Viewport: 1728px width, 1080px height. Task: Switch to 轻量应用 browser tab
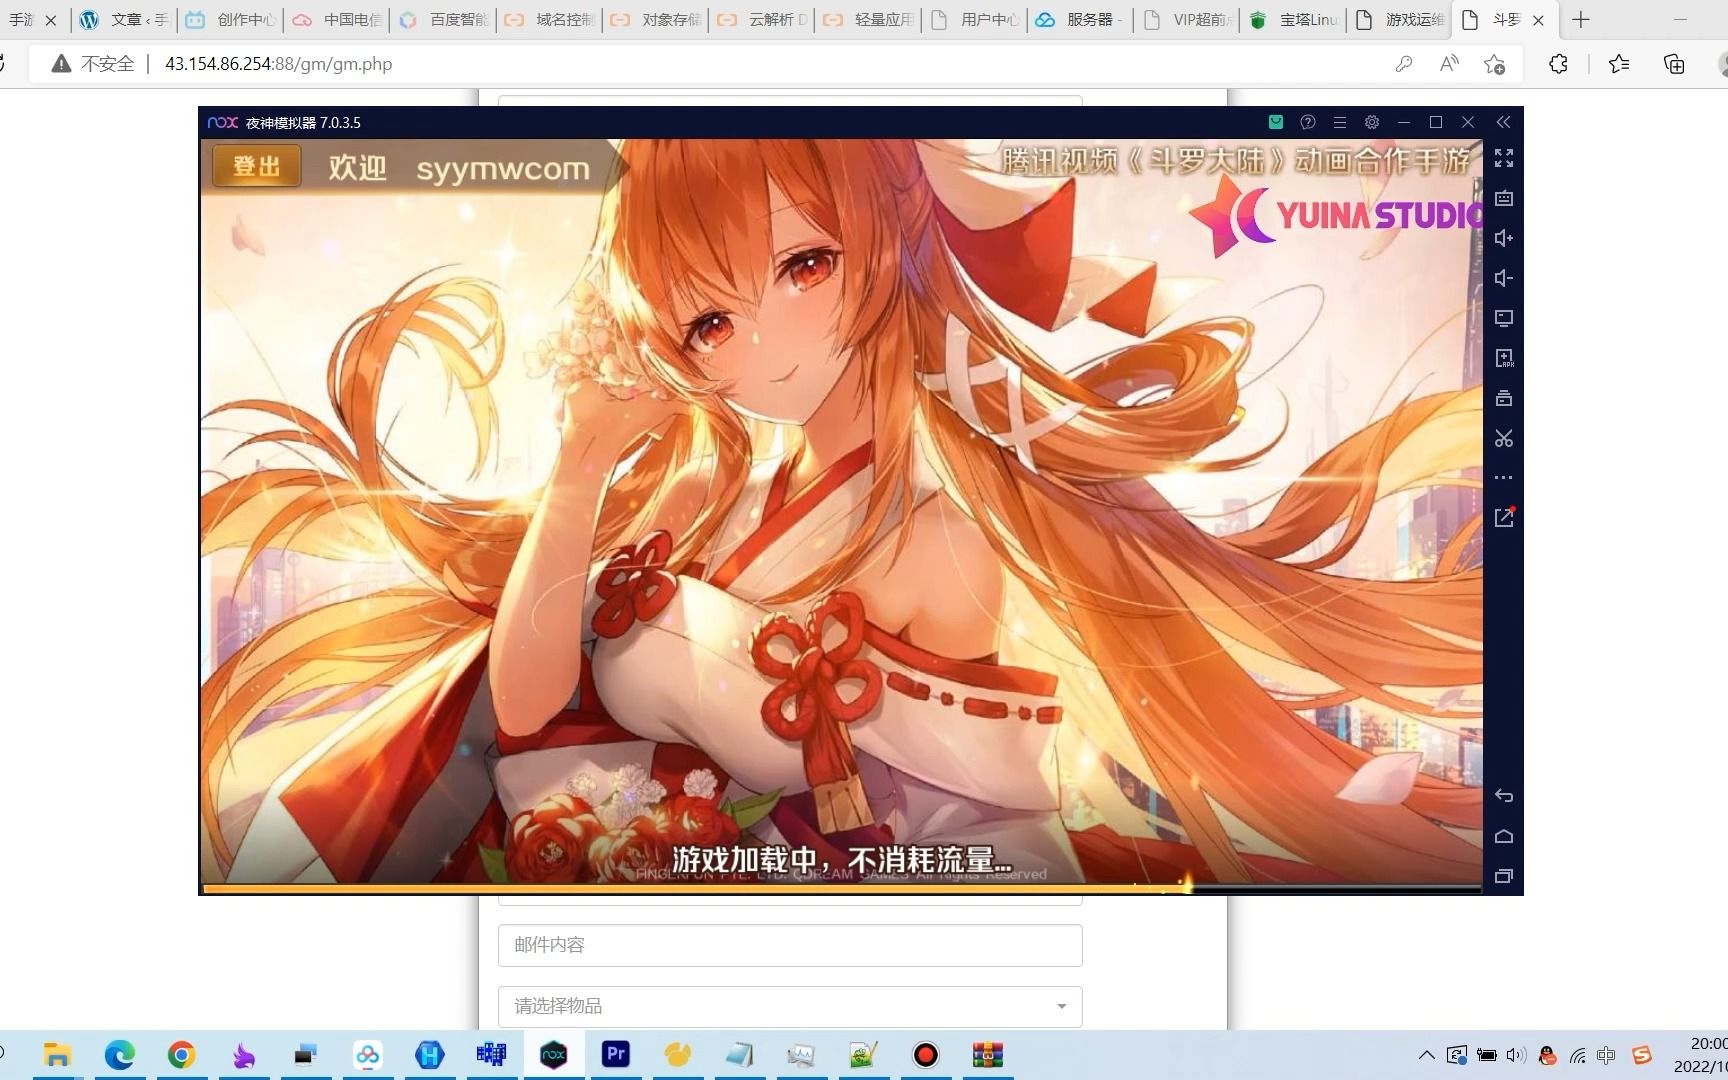[x=868, y=20]
